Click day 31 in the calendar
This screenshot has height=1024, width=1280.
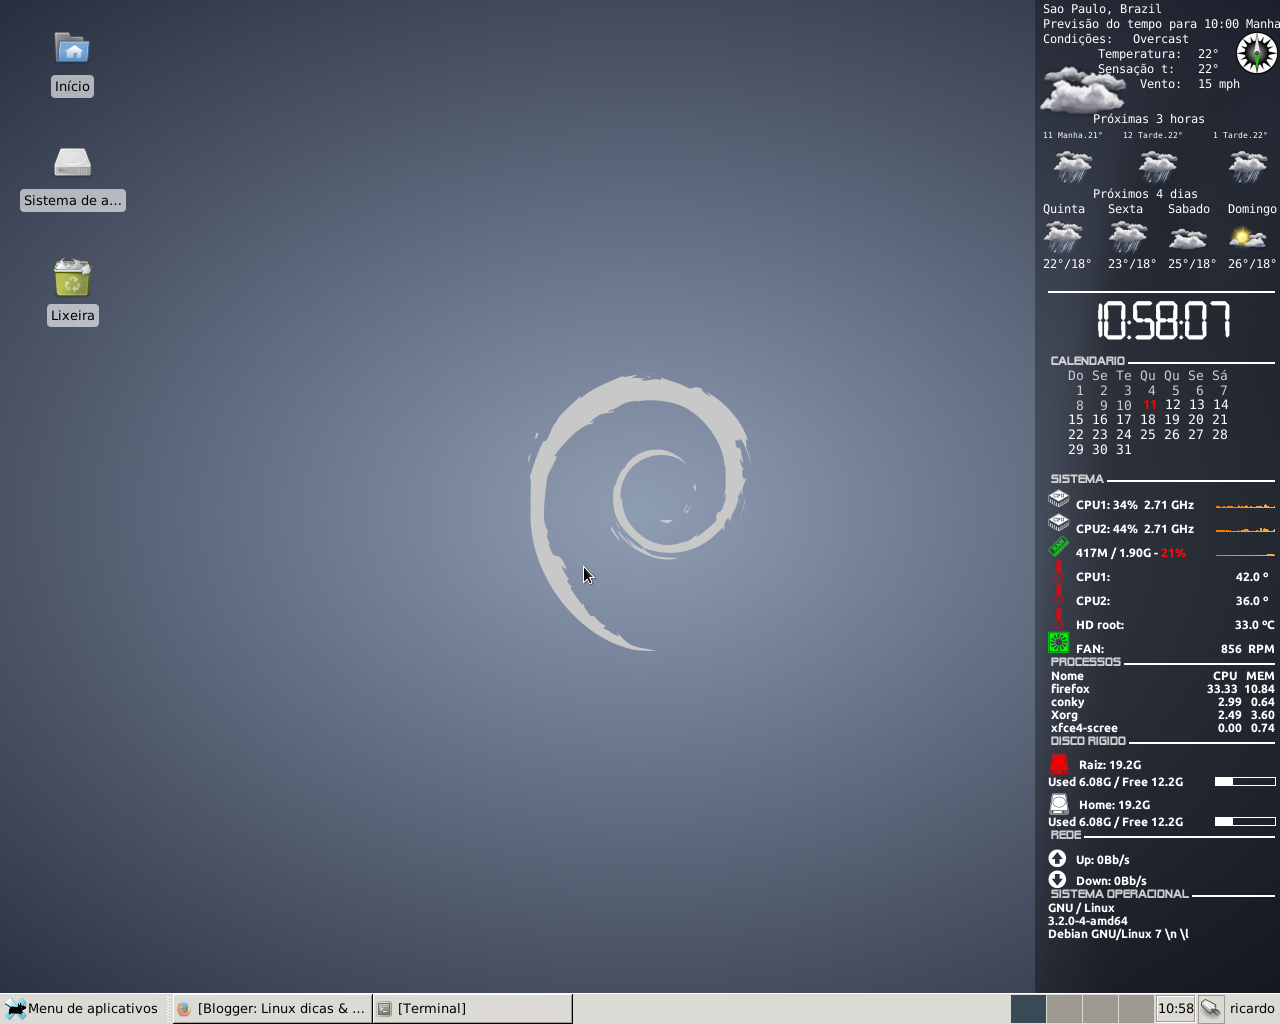point(1124,450)
